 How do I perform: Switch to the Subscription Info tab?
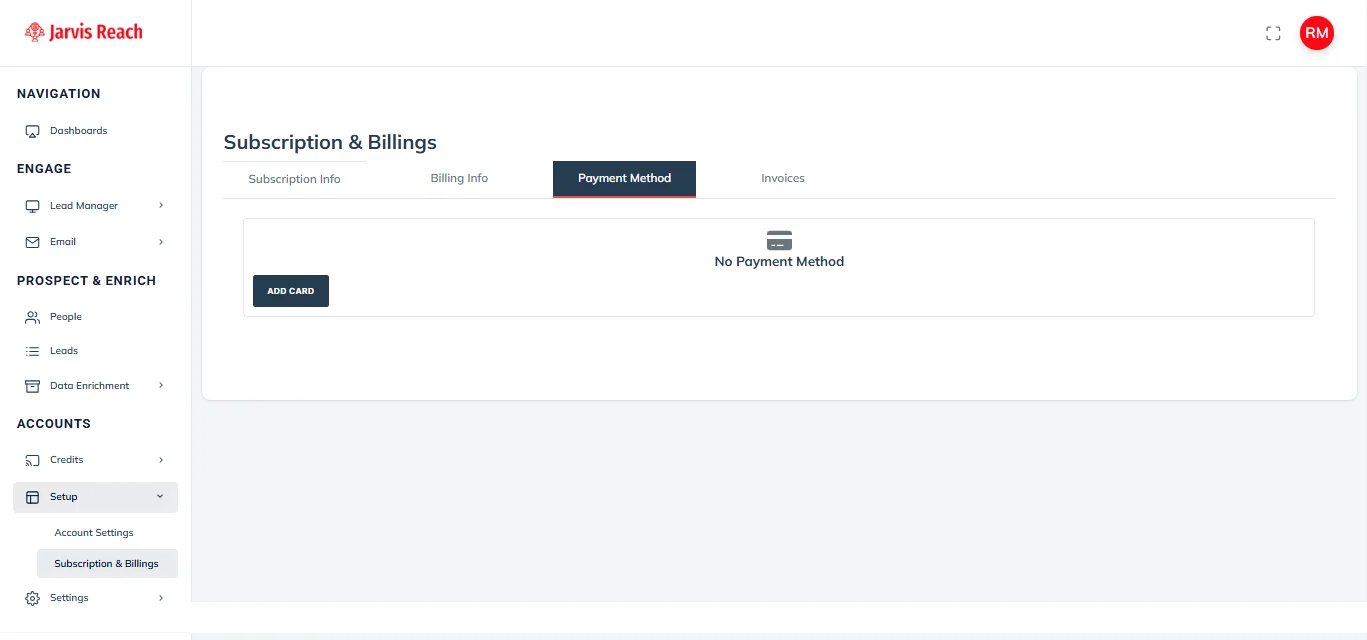[x=294, y=179]
